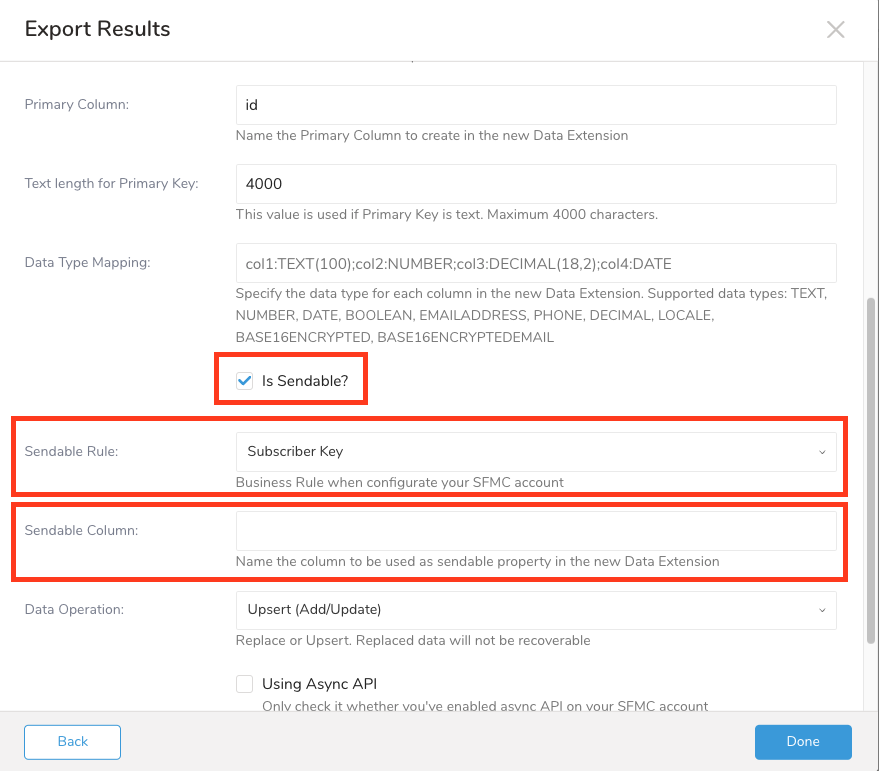Open the Data Operation dropdown
The image size is (879, 771).
pyautogui.click(x=535, y=610)
